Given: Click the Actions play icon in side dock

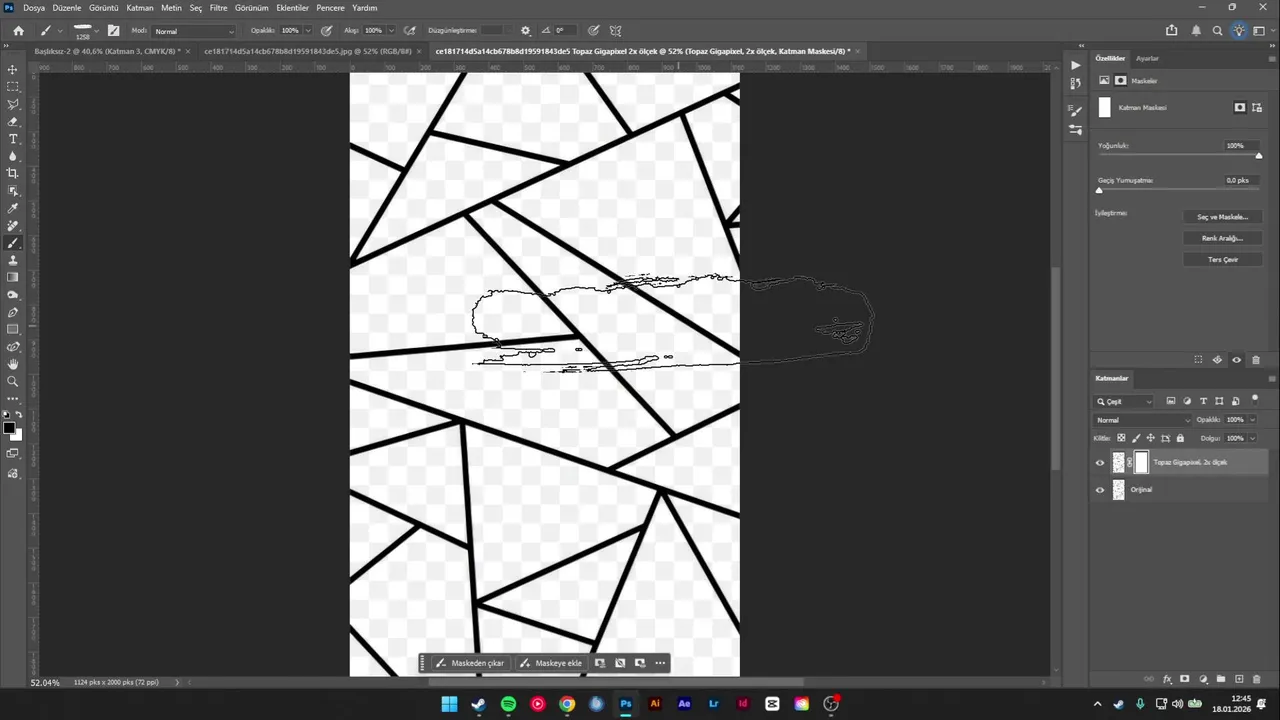Looking at the screenshot, I should pyautogui.click(x=1075, y=65).
